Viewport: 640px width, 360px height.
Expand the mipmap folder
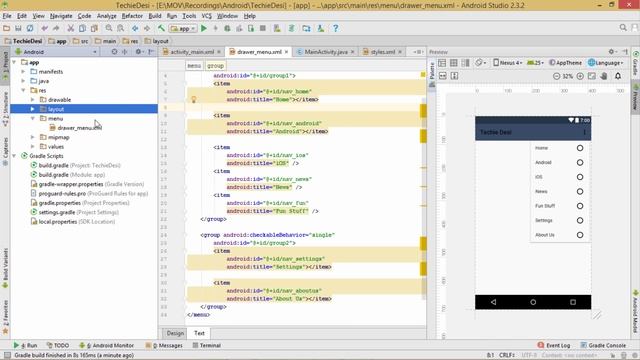coord(33,137)
